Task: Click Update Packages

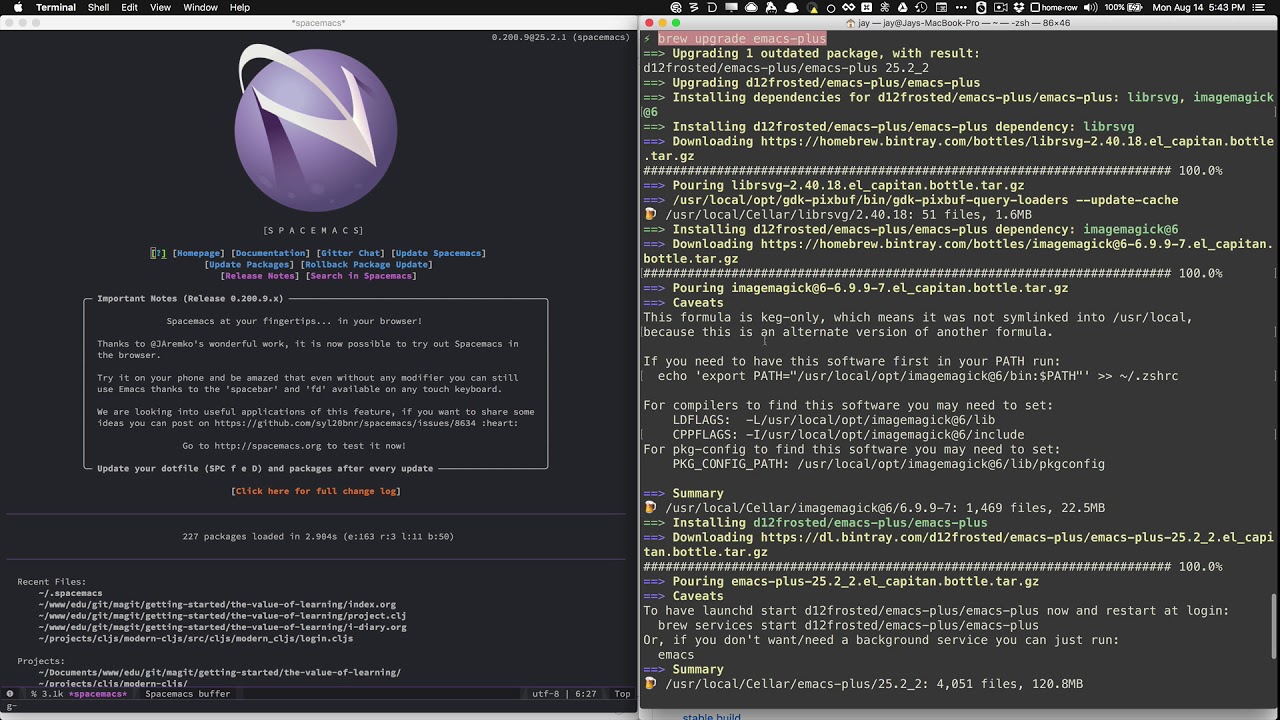Action: (x=250, y=263)
